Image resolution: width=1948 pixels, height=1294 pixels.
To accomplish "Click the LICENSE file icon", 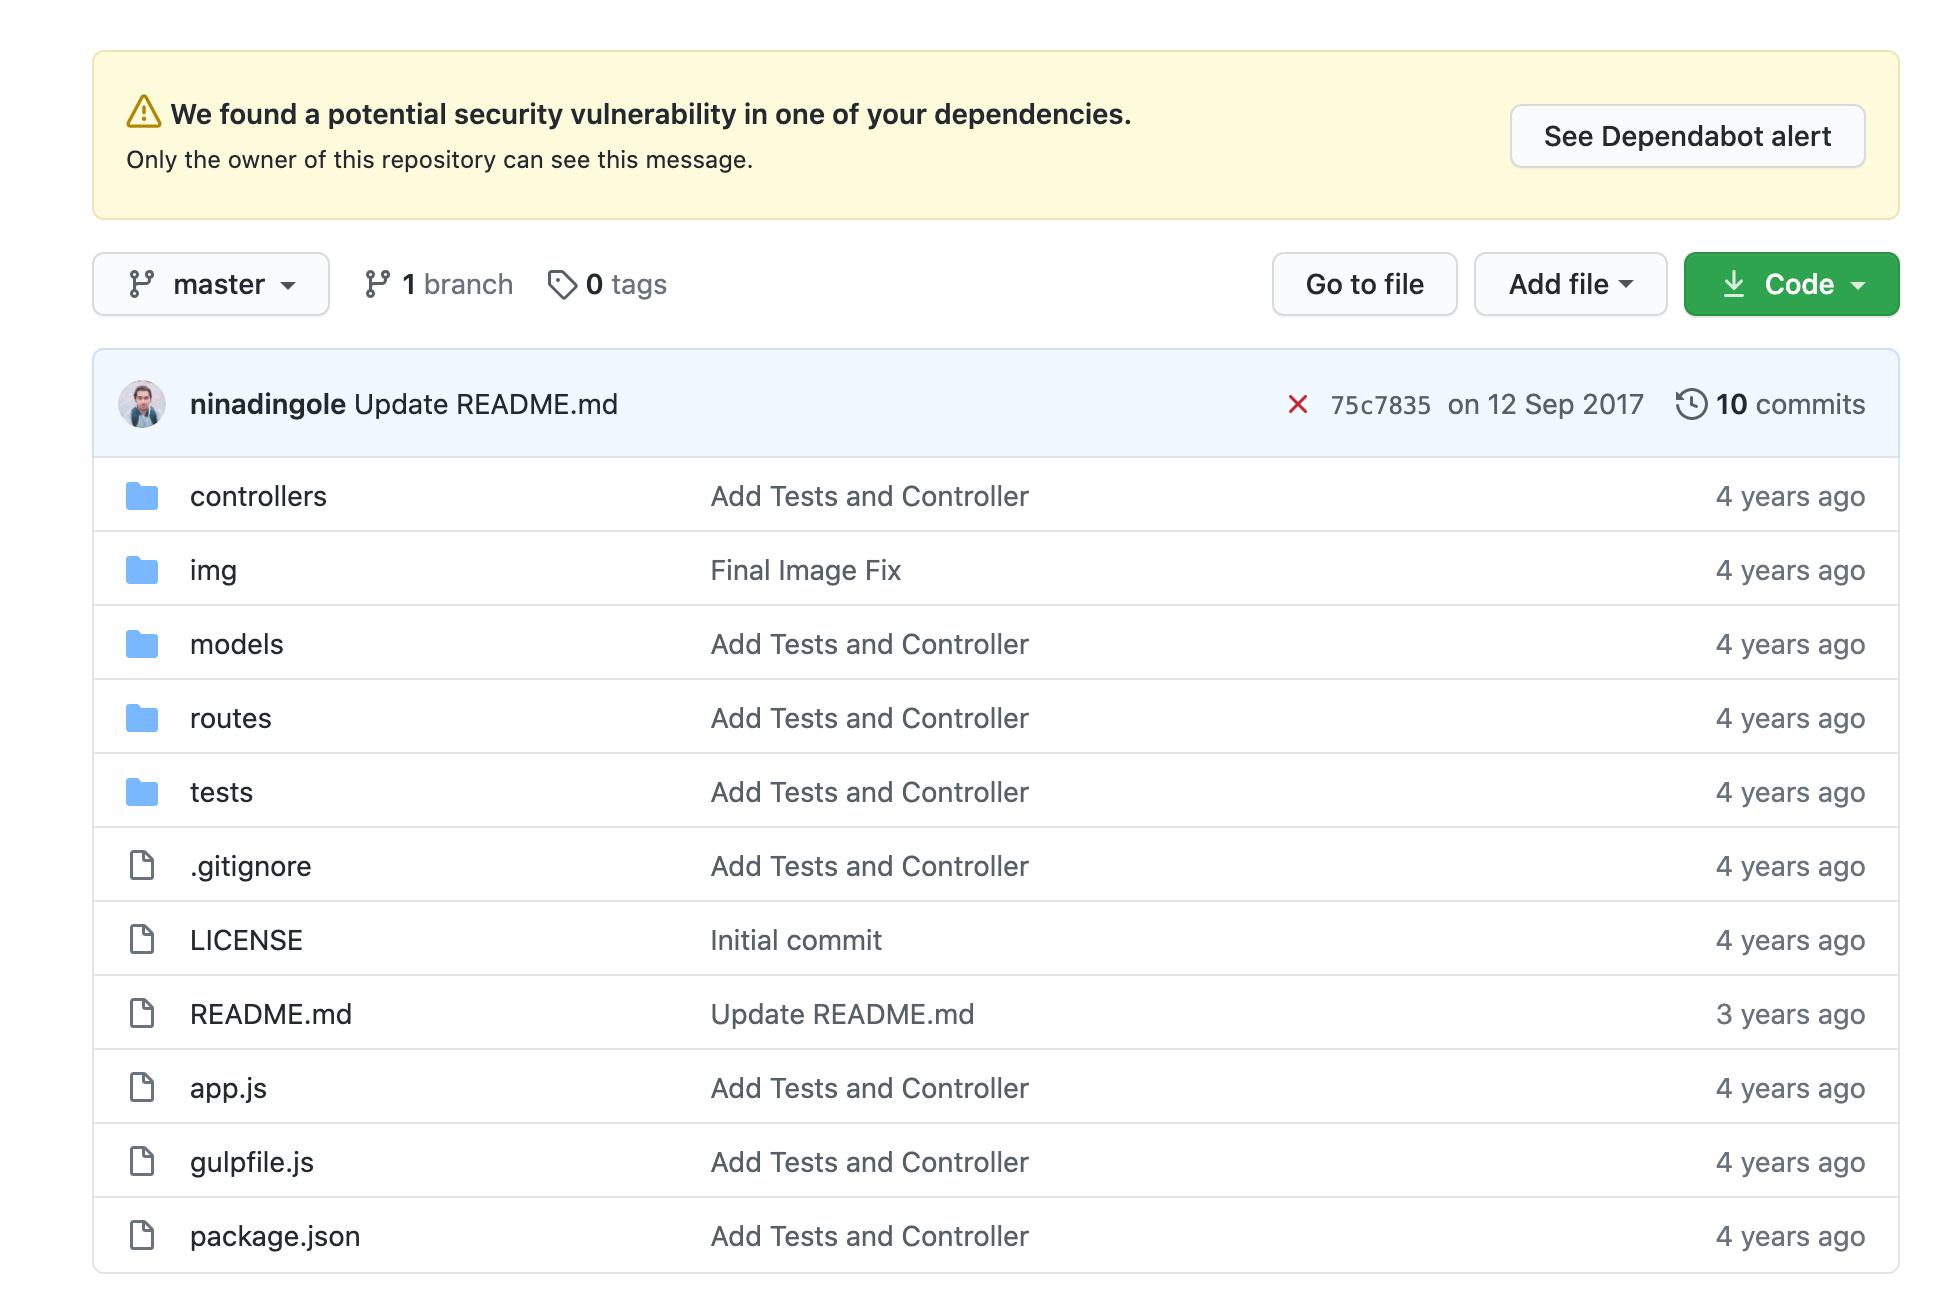I will pos(142,940).
